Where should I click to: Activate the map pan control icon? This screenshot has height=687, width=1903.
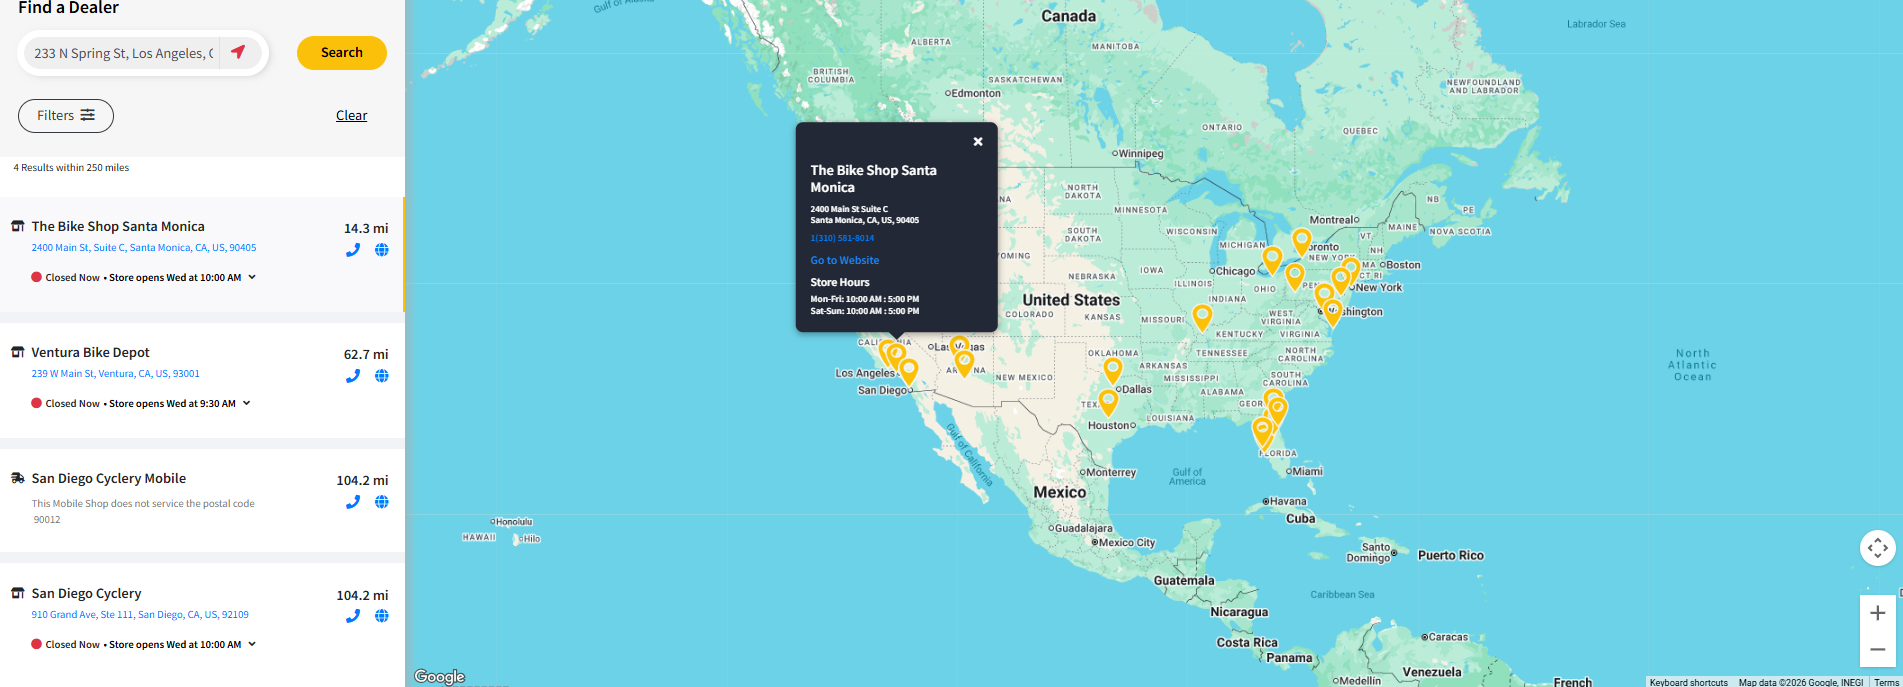[1877, 548]
